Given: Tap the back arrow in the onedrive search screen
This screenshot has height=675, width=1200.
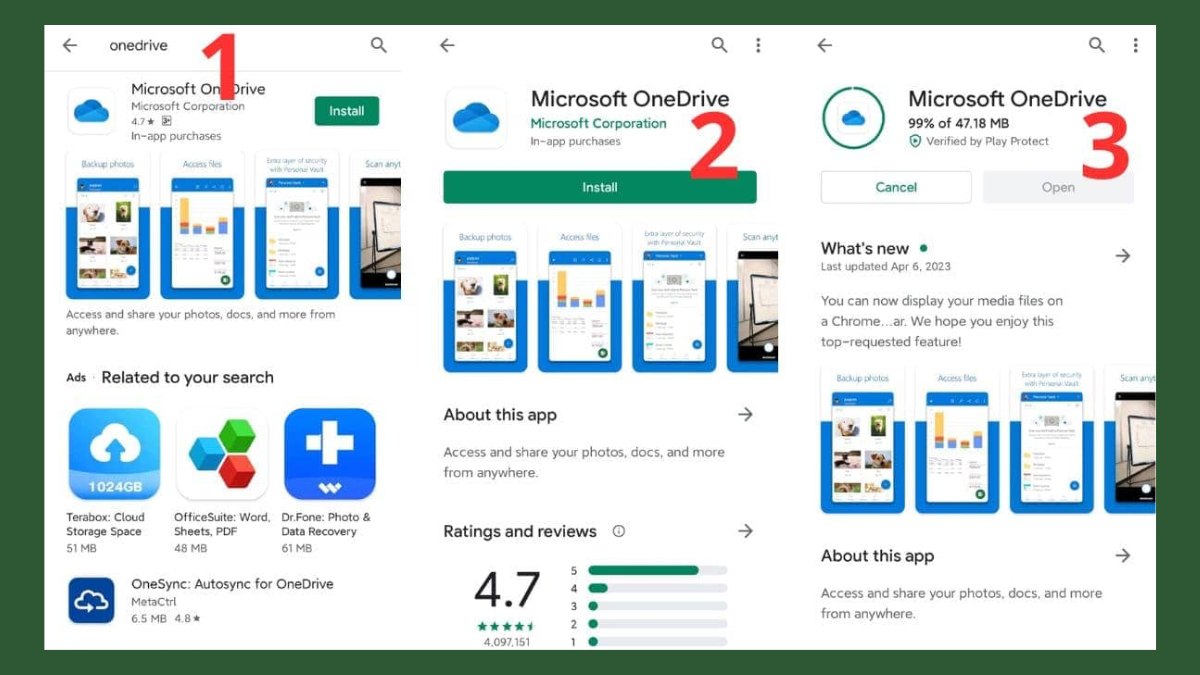Looking at the screenshot, I should 69,45.
